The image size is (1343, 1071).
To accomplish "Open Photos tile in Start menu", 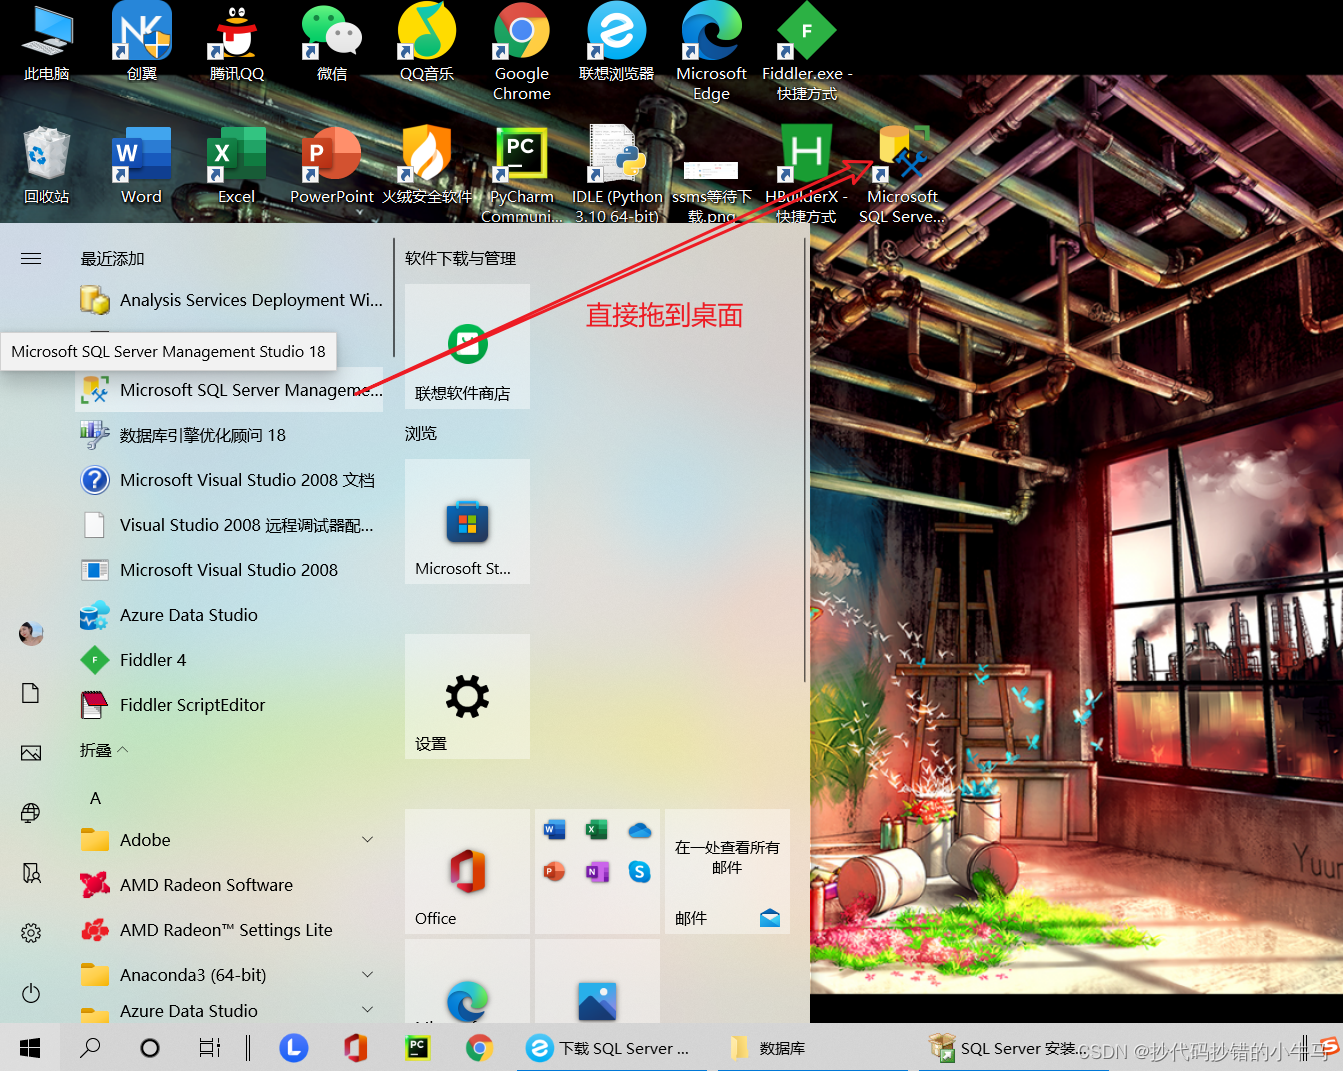I will pos(597,981).
